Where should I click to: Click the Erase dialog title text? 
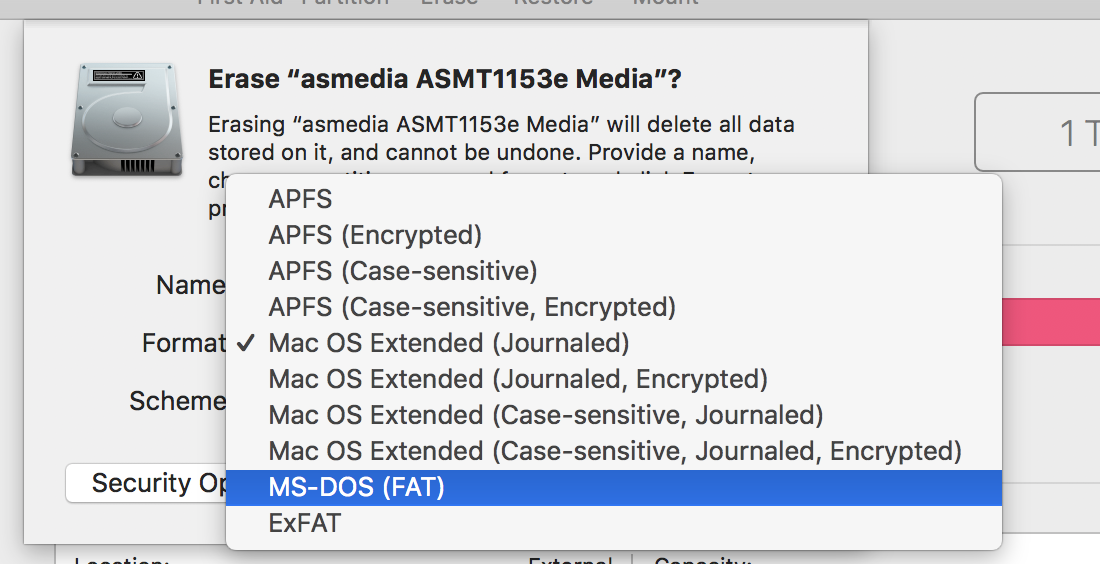point(445,79)
